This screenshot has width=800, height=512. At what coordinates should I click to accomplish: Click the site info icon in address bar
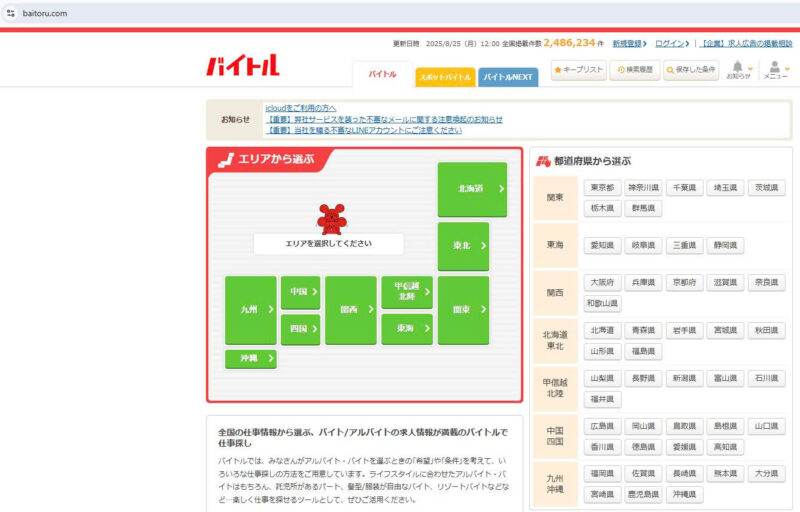coord(11,13)
